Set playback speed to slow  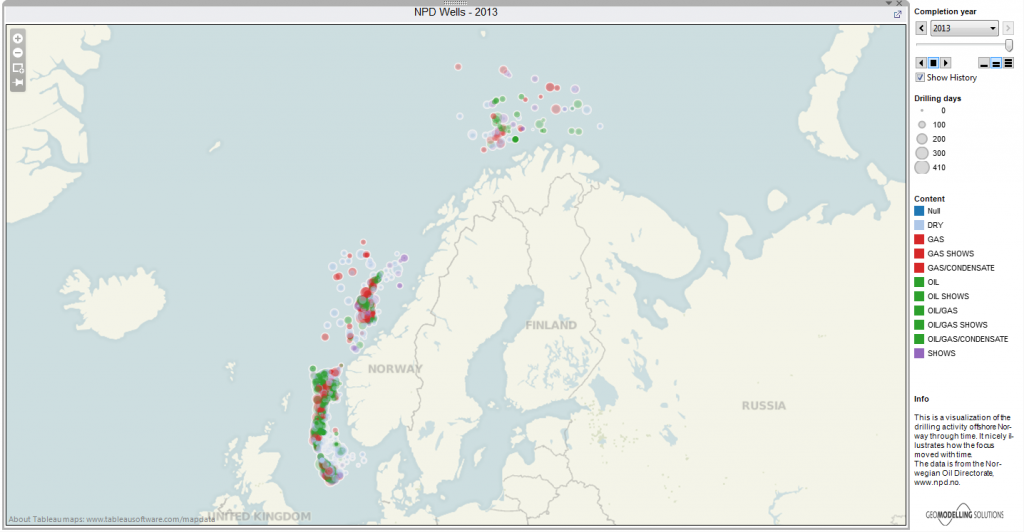pos(984,63)
